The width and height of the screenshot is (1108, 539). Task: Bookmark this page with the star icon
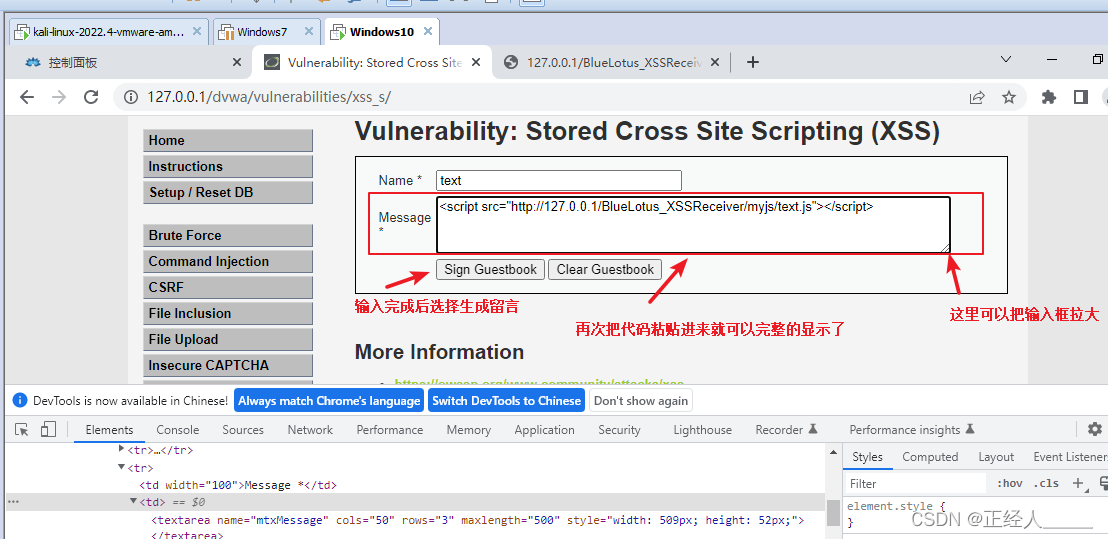click(1009, 97)
